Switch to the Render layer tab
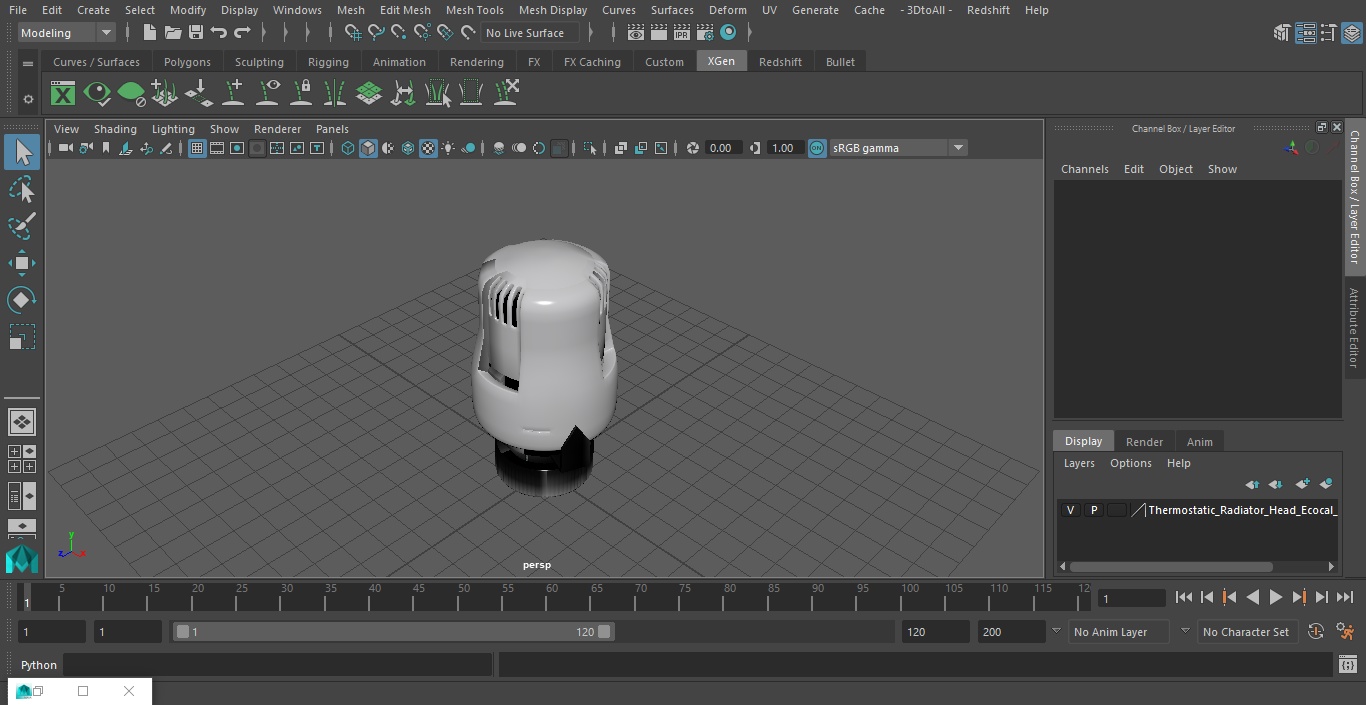This screenshot has width=1366, height=705. tap(1144, 442)
